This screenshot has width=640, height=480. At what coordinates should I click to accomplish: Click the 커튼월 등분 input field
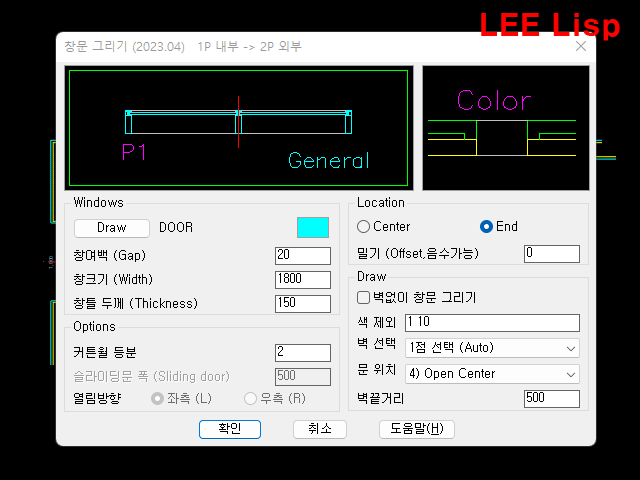tap(303, 353)
